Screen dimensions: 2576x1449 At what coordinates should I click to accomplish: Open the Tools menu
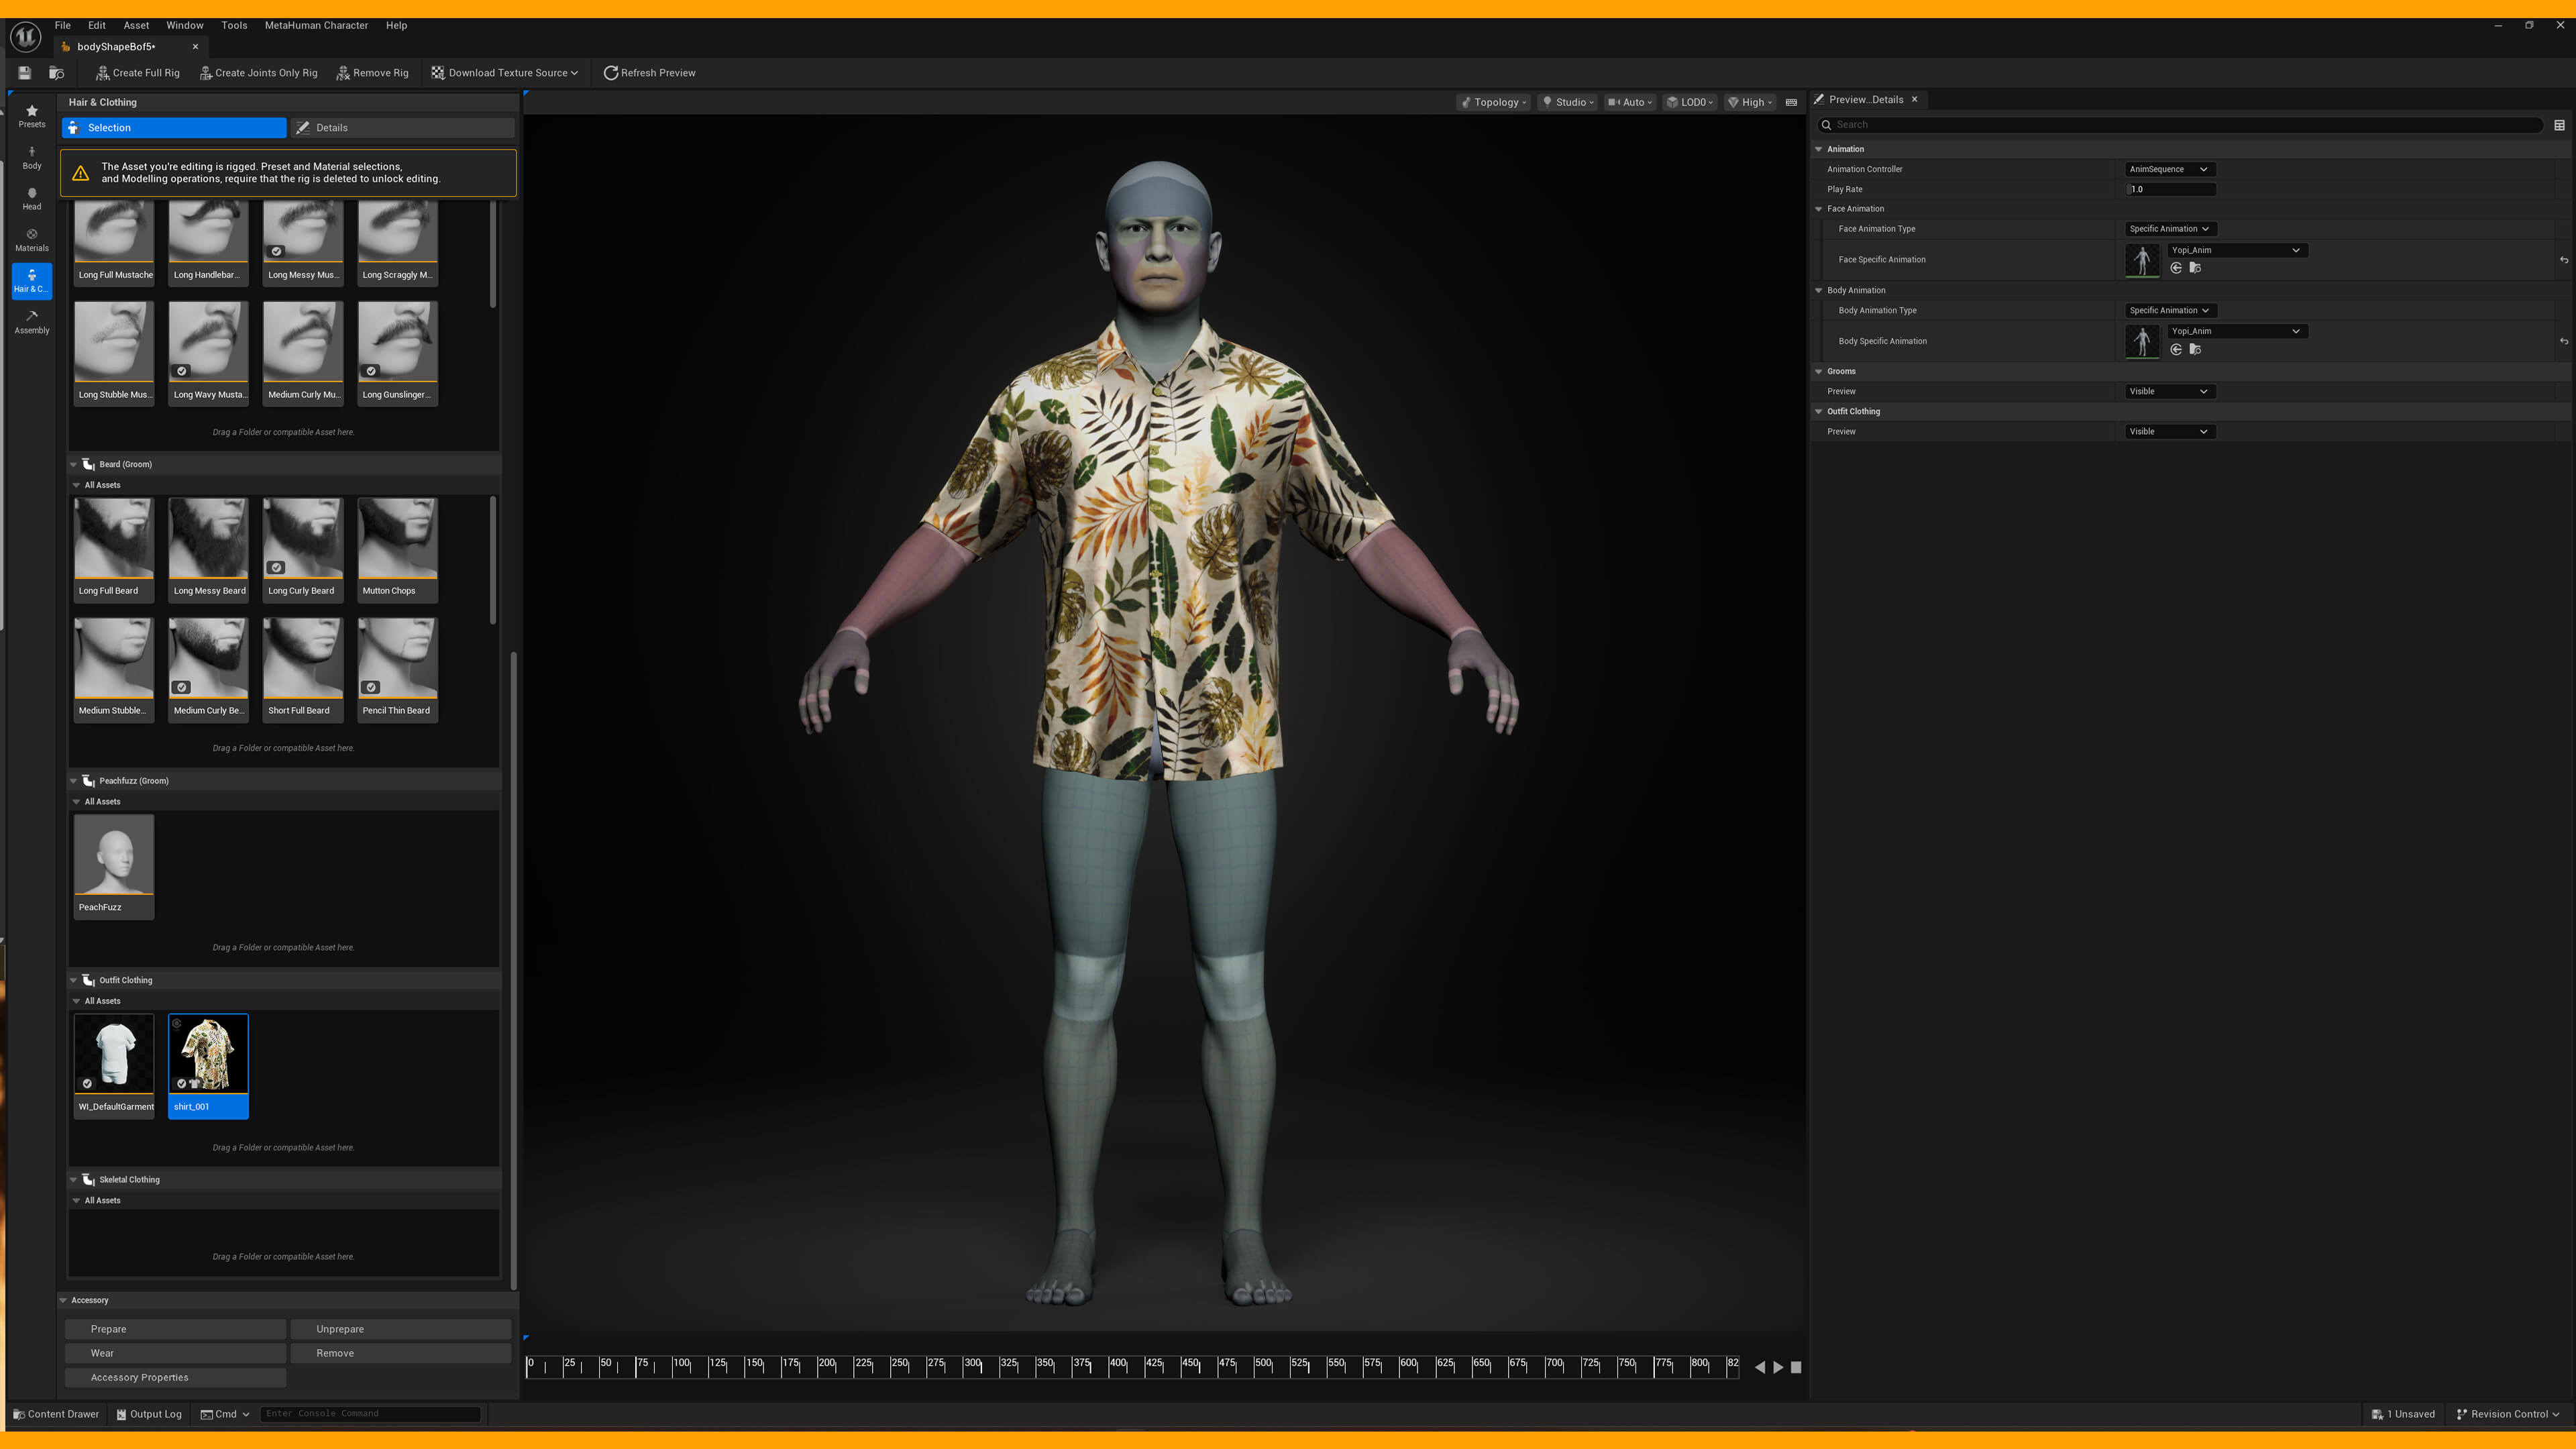[234, 25]
